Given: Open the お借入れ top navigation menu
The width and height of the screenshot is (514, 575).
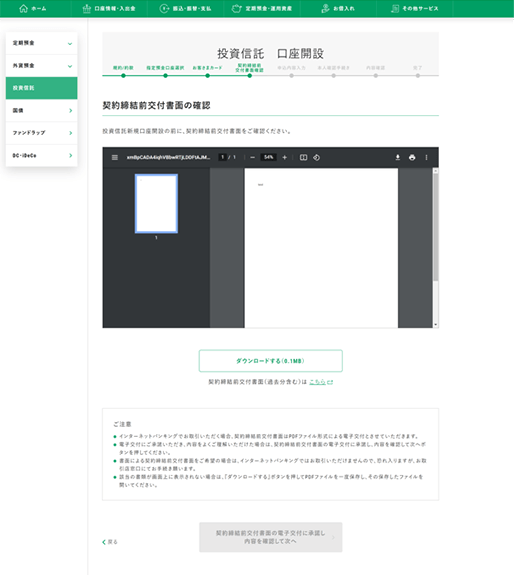Looking at the screenshot, I should (x=338, y=8).
